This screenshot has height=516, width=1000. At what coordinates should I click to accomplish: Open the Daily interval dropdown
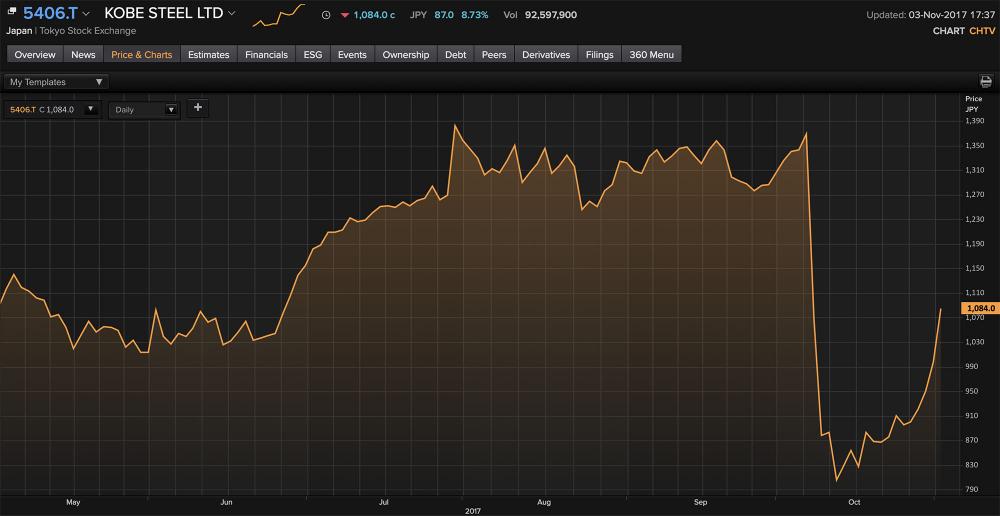point(144,110)
